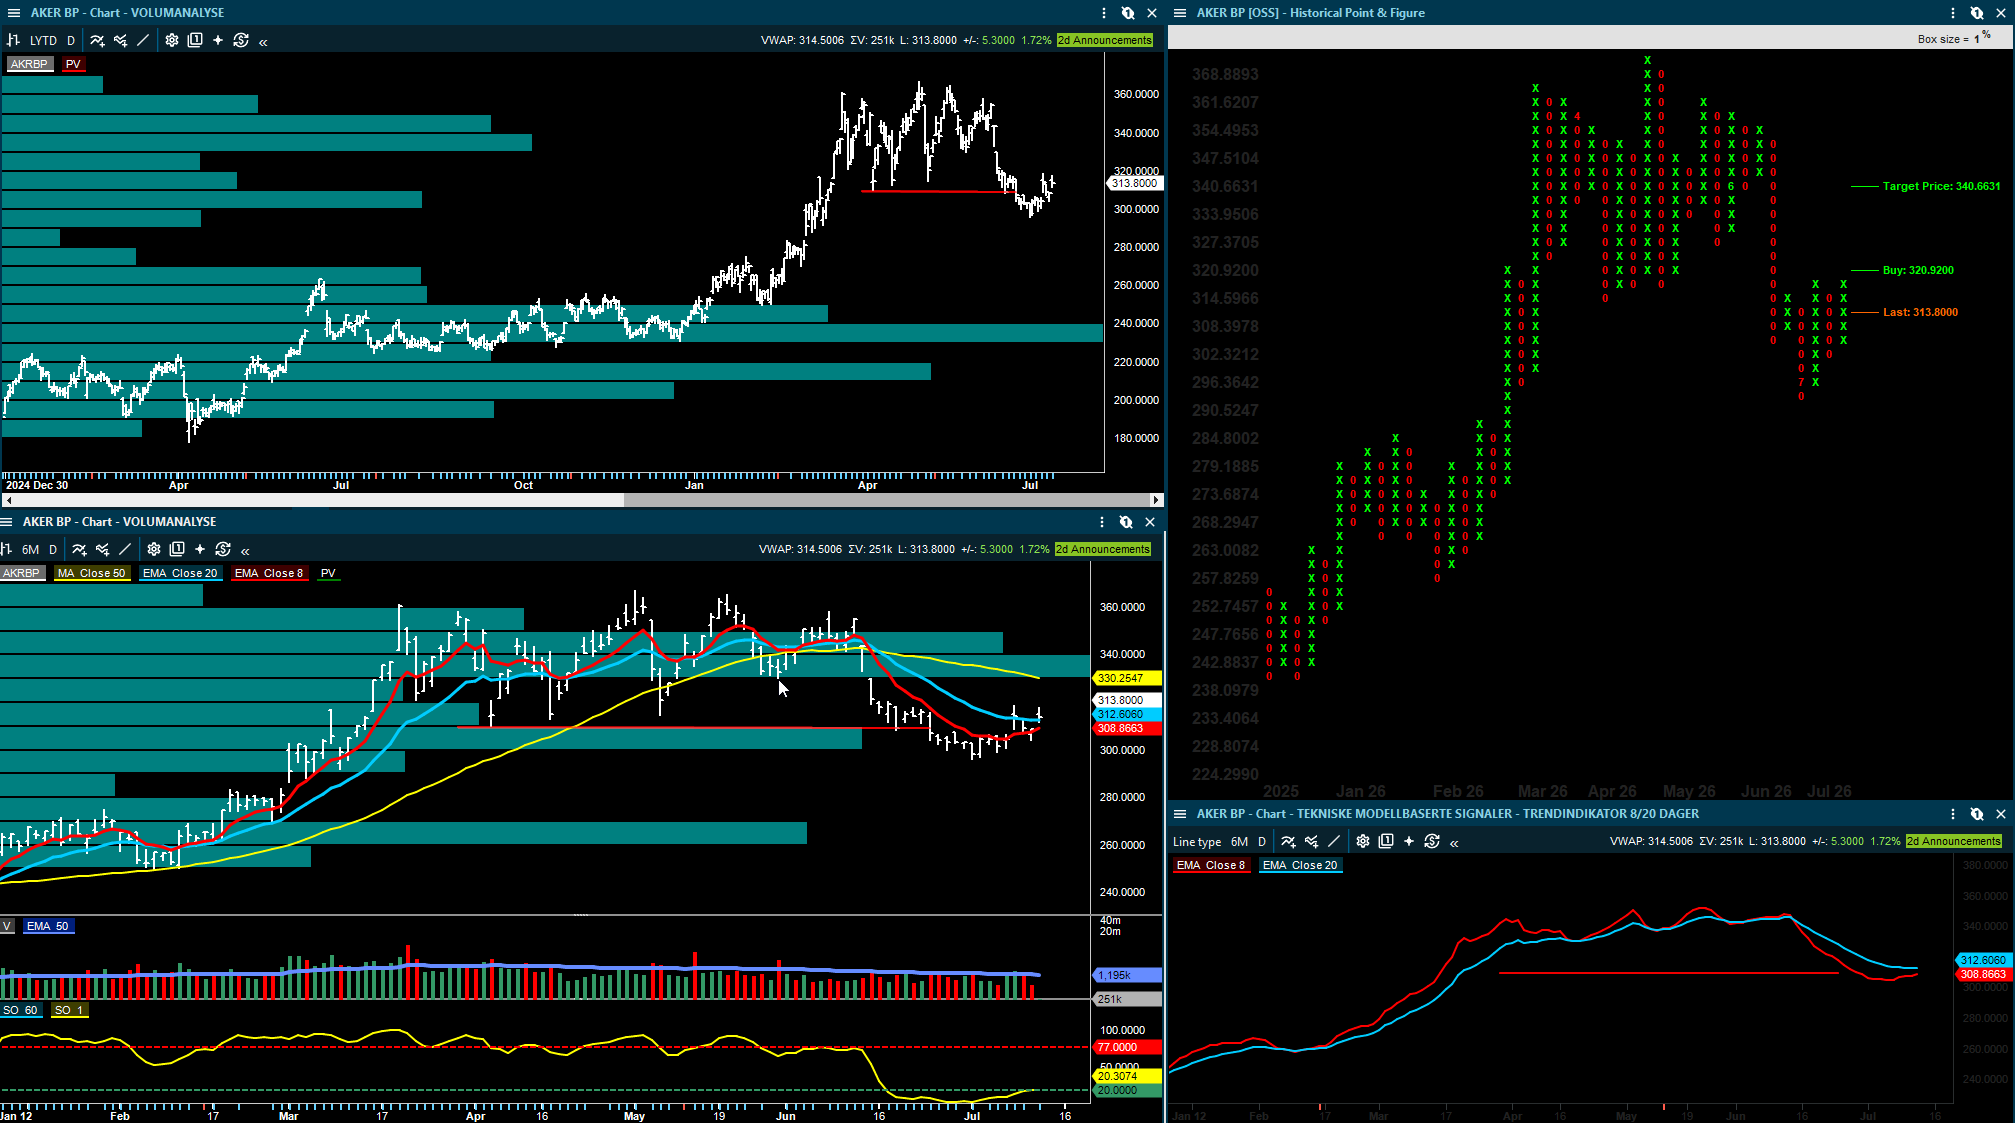Open LYTD period dropdown in top chart
Image resolution: width=2015 pixels, height=1123 pixels.
(43, 41)
